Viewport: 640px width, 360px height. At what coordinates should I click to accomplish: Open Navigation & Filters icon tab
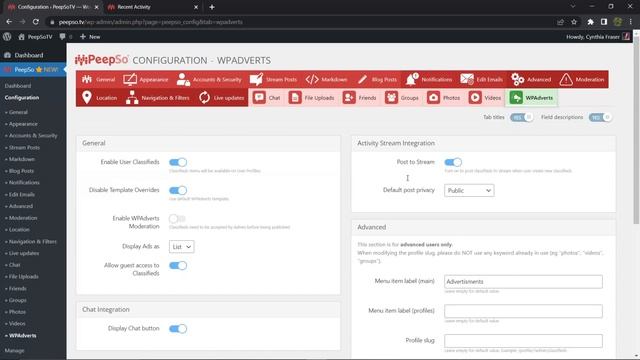[x=132, y=98]
